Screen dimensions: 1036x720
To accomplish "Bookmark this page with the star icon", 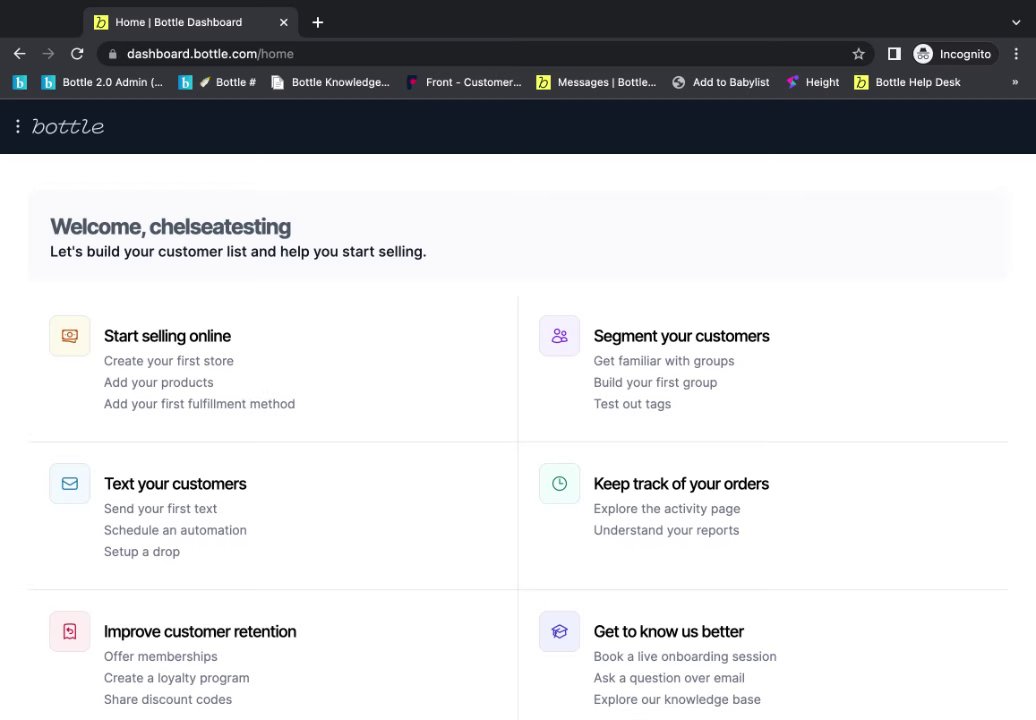I will [858, 54].
